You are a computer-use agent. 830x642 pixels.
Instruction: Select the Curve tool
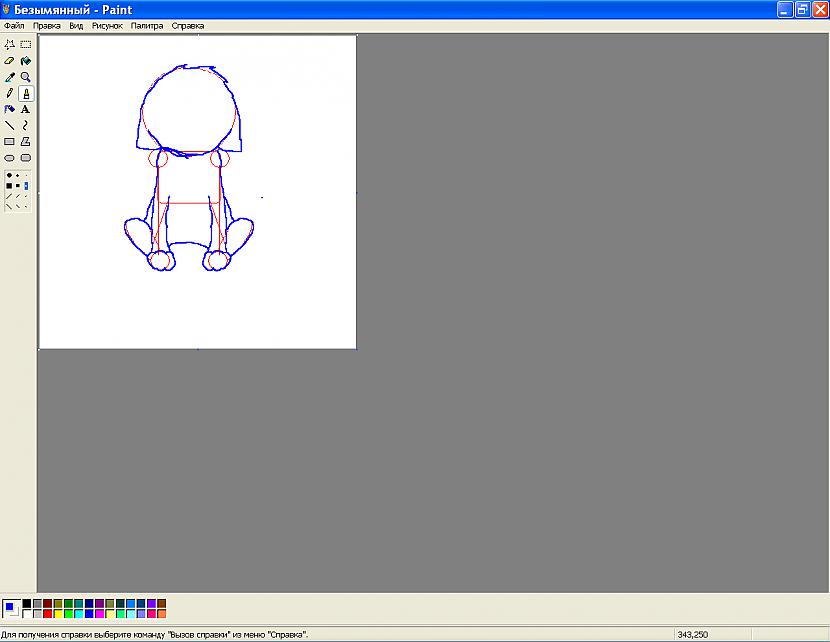pyautogui.click(x=25, y=125)
